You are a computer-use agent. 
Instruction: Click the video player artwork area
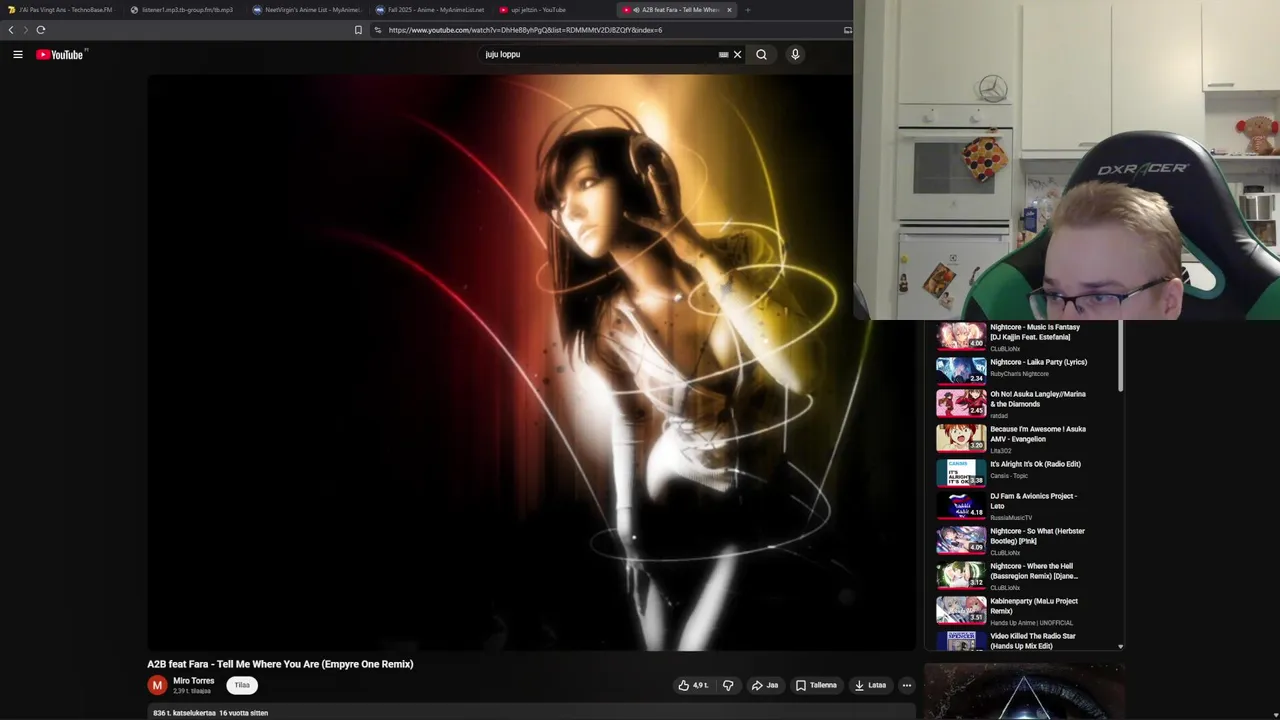coord(532,363)
